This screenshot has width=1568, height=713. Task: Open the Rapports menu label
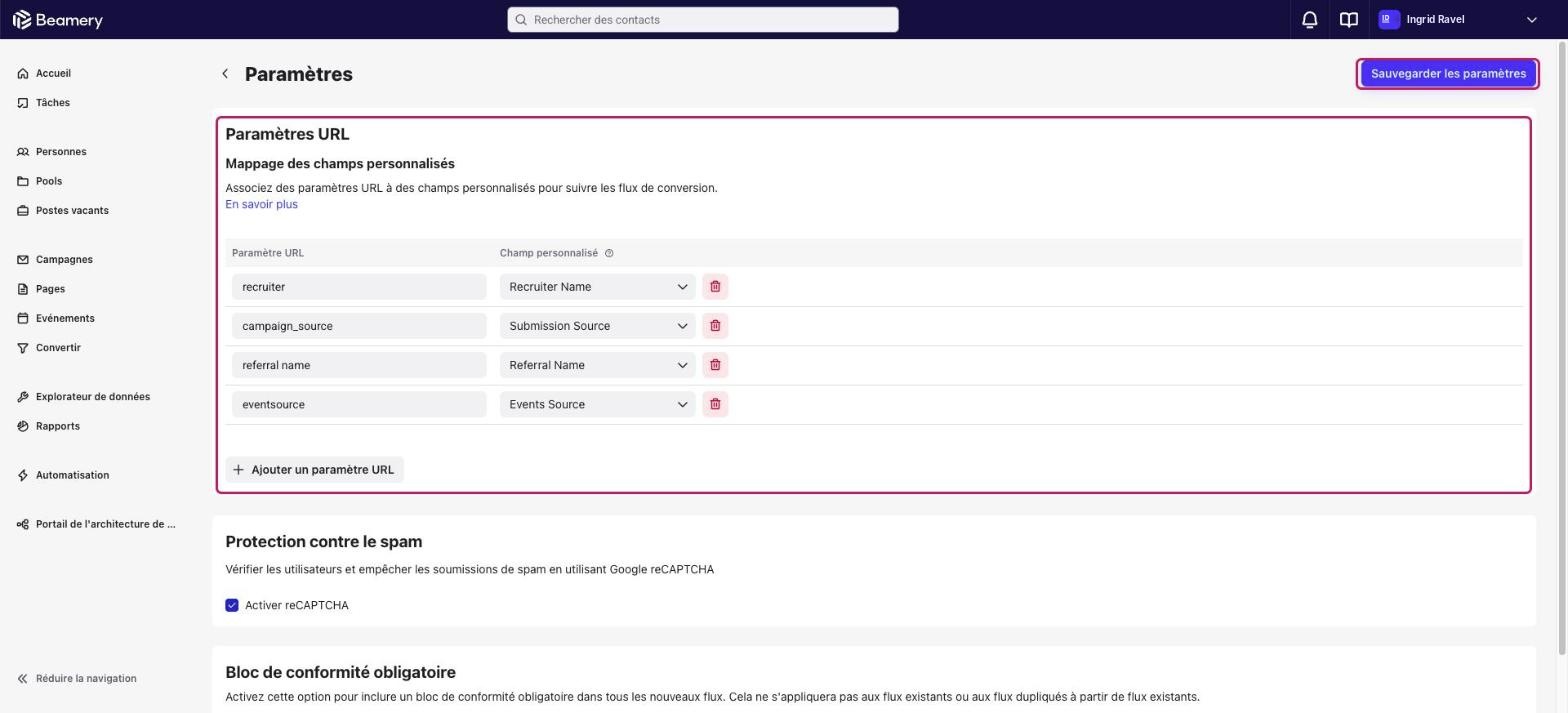click(58, 426)
